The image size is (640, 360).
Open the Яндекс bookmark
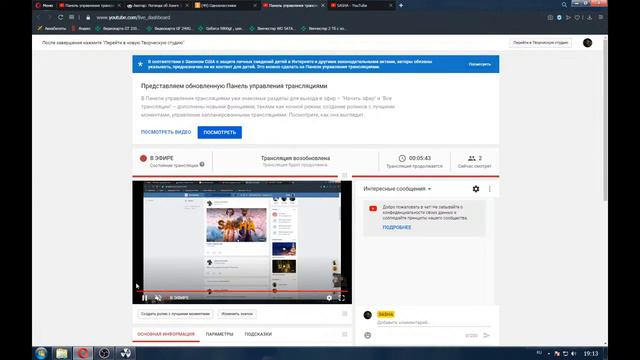tap(81, 29)
